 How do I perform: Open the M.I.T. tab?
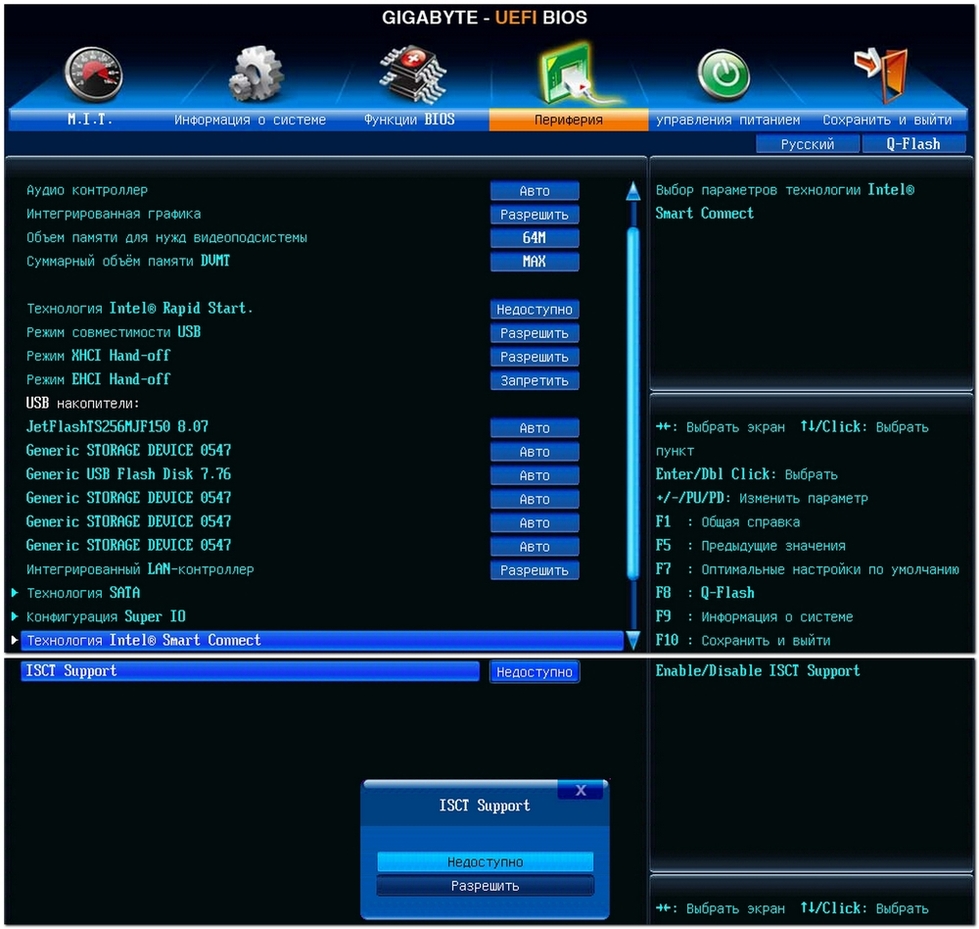pyautogui.click(x=90, y=120)
